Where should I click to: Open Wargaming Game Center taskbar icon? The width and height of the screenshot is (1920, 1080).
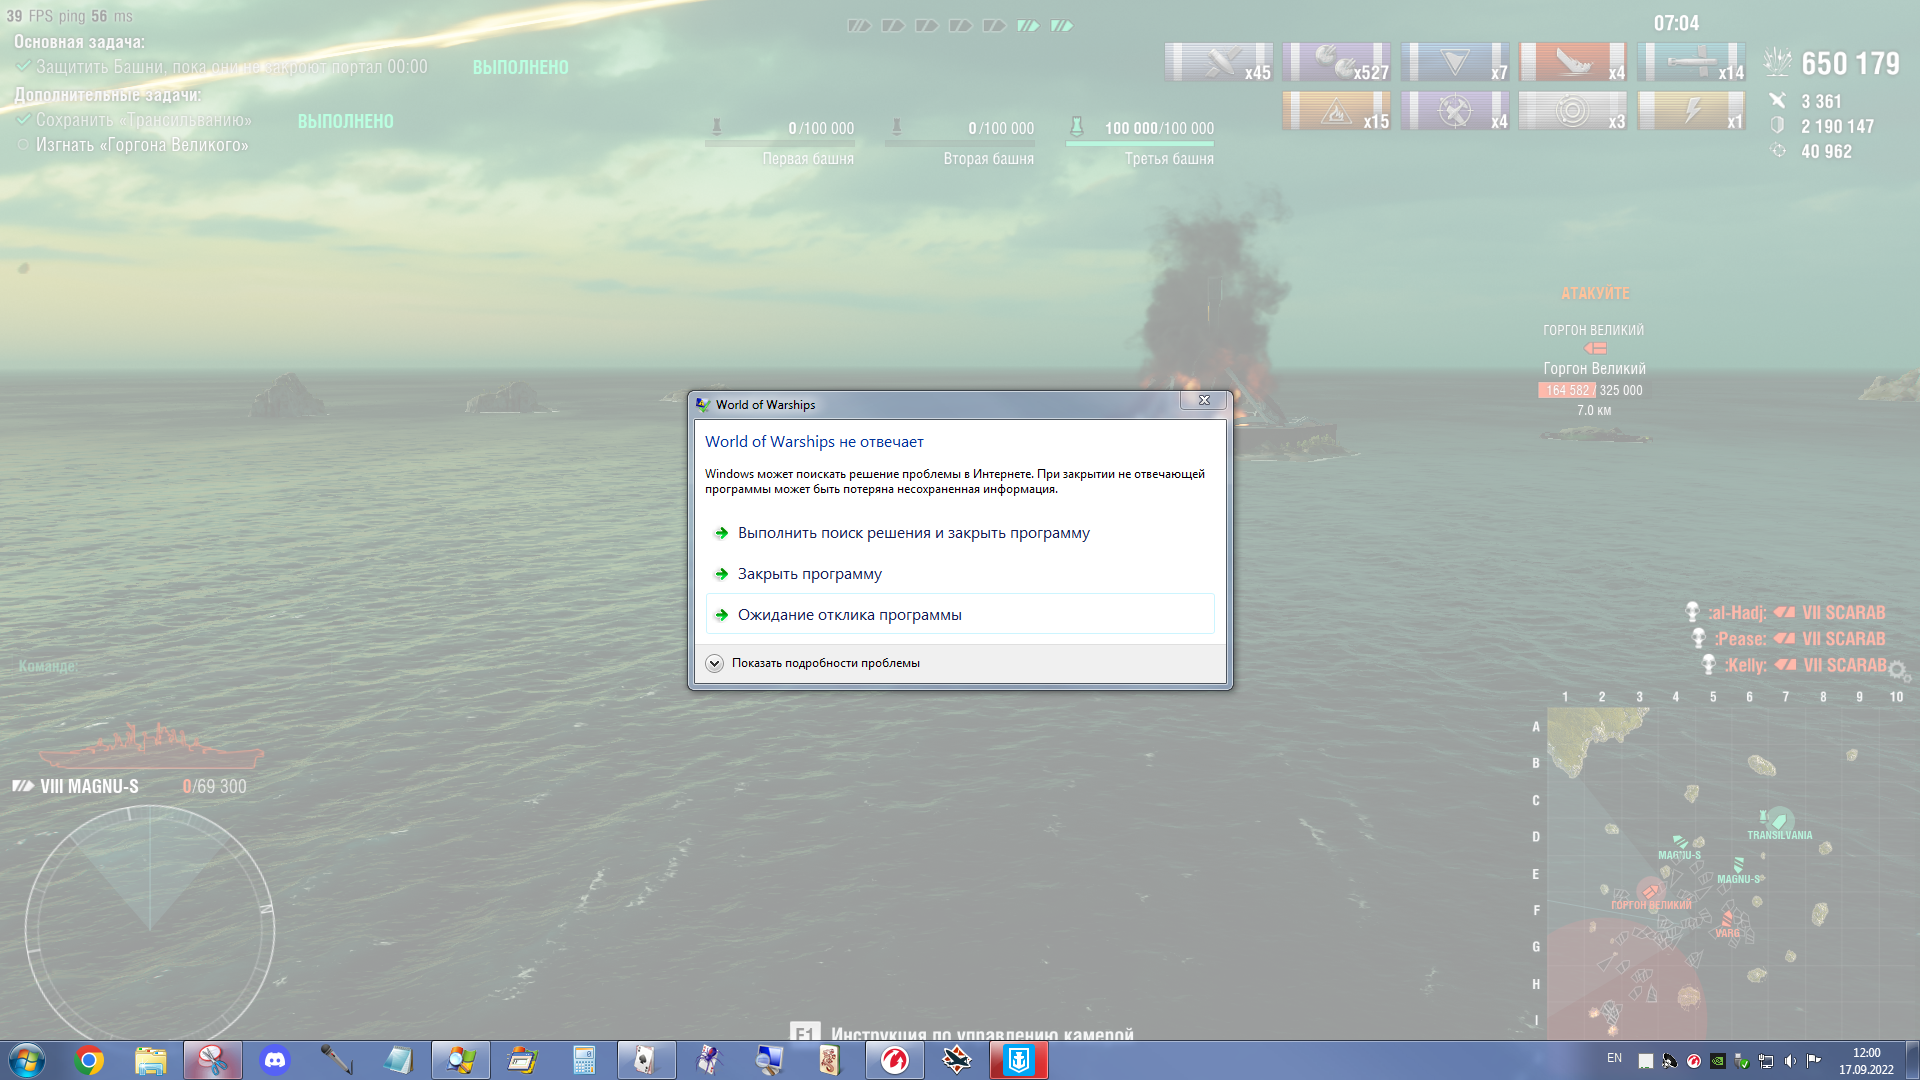(x=894, y=1060)
